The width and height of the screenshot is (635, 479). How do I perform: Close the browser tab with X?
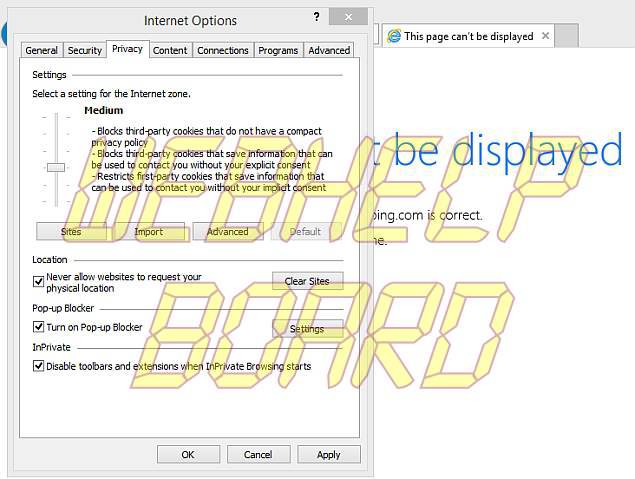pyautogui.click(x=546, y=36)
